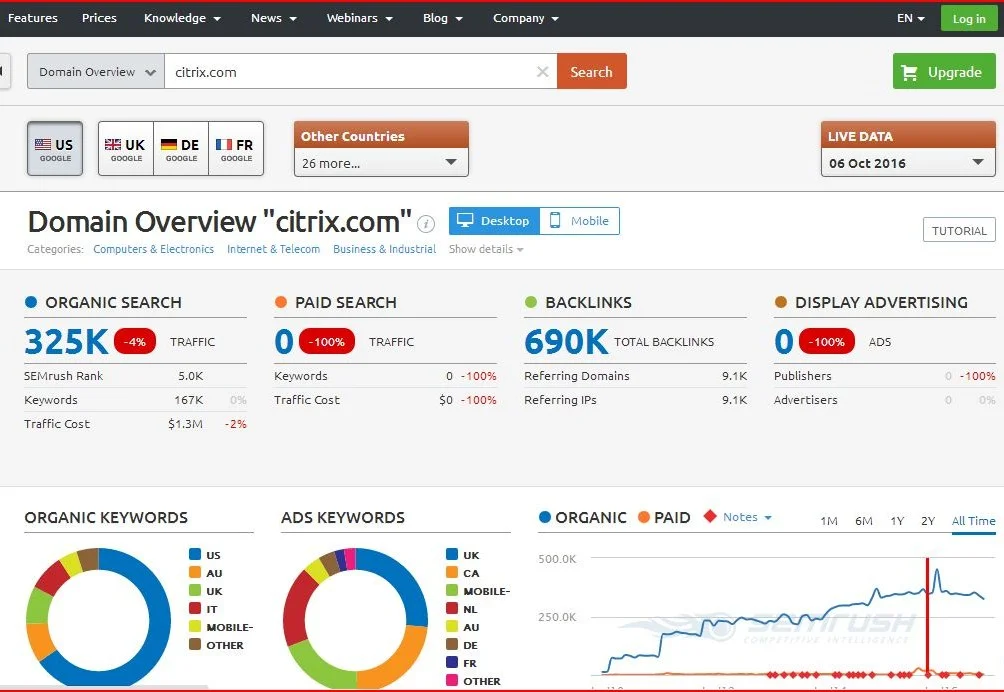Open the Blog menu

click(442, 18)
